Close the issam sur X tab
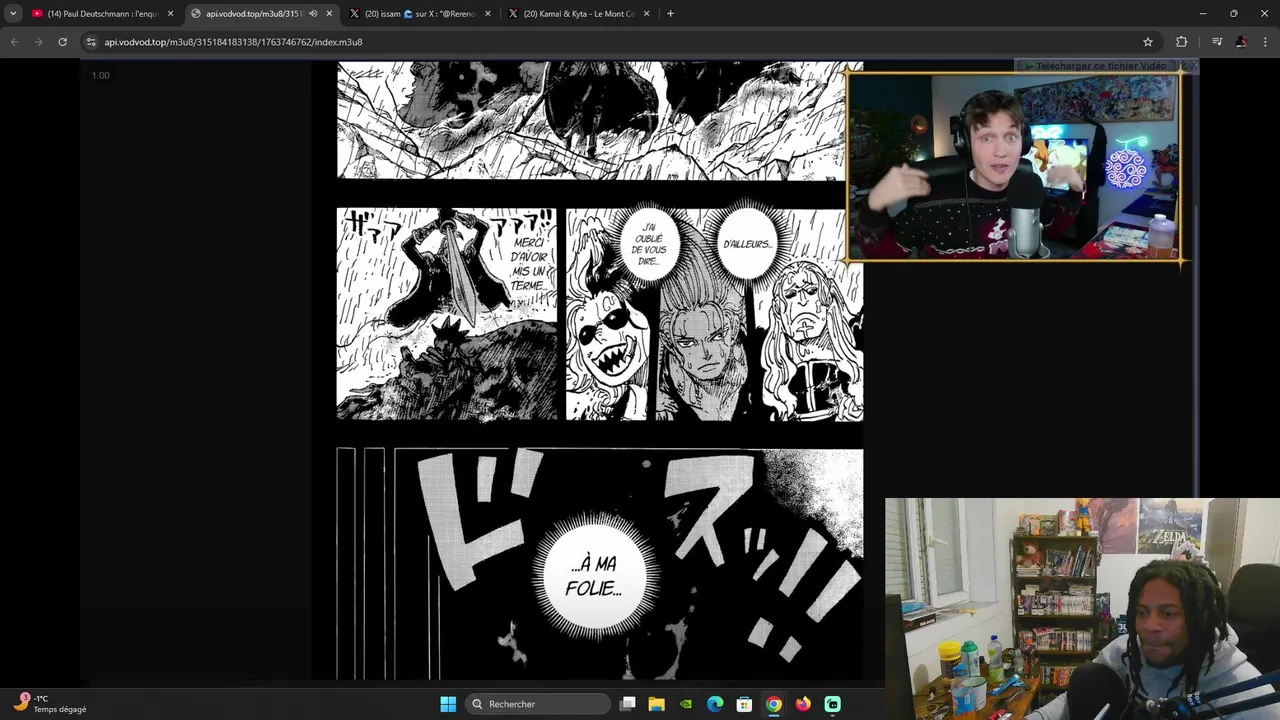Screen dimensions: 1280x720 click(488, 14)
